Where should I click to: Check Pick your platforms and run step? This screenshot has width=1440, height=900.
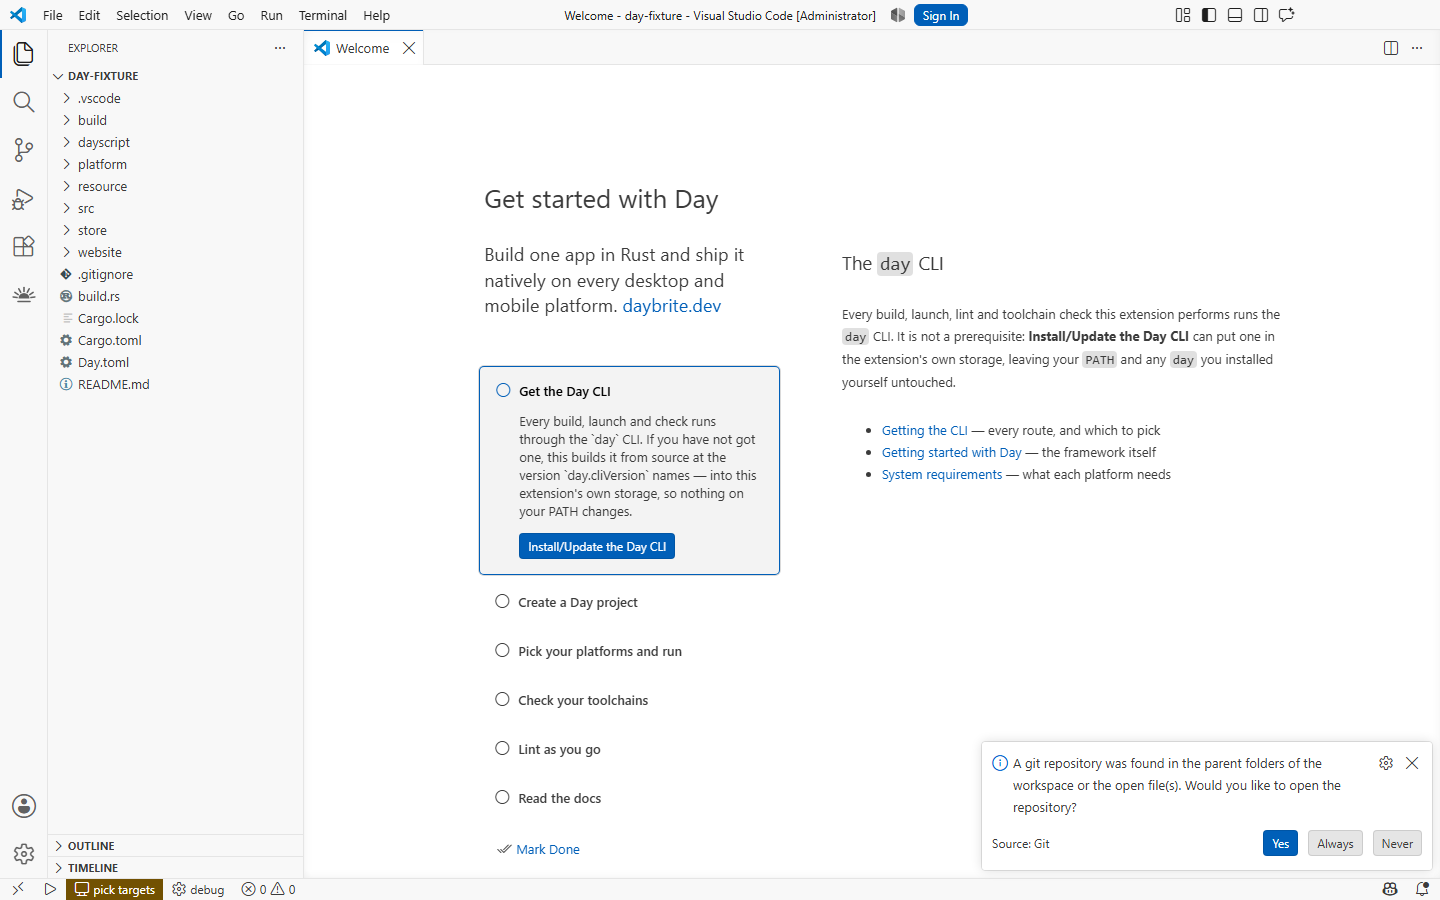point(503,650)
